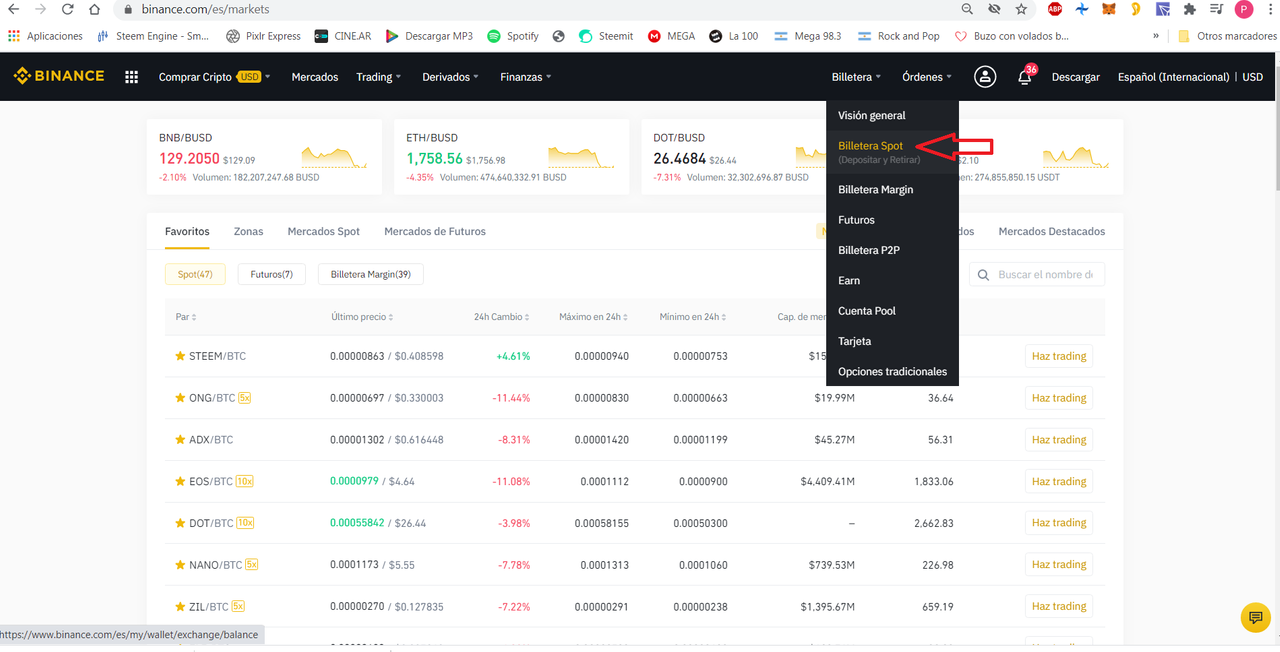Open the ETH/BUSD ticker card
The height and width of the screenshot is (652, 1280).
point(511,157)
